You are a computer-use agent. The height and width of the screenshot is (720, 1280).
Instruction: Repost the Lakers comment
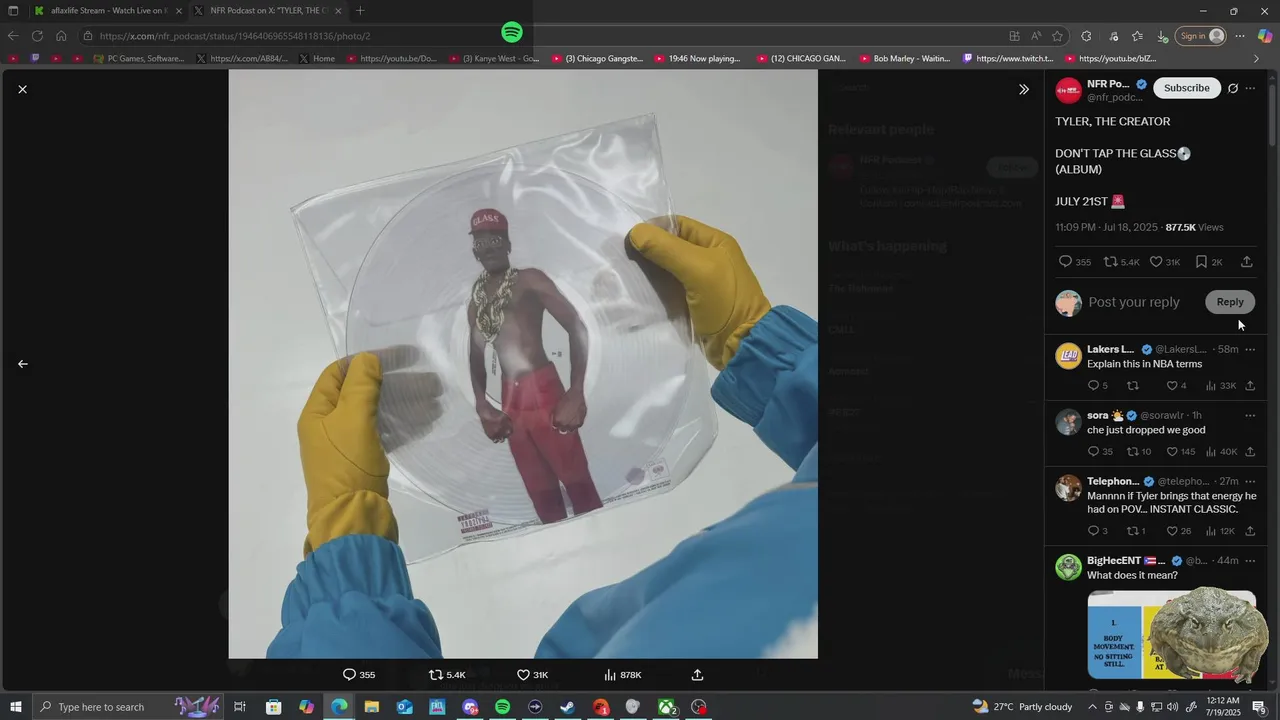(x=1133, y=386)
